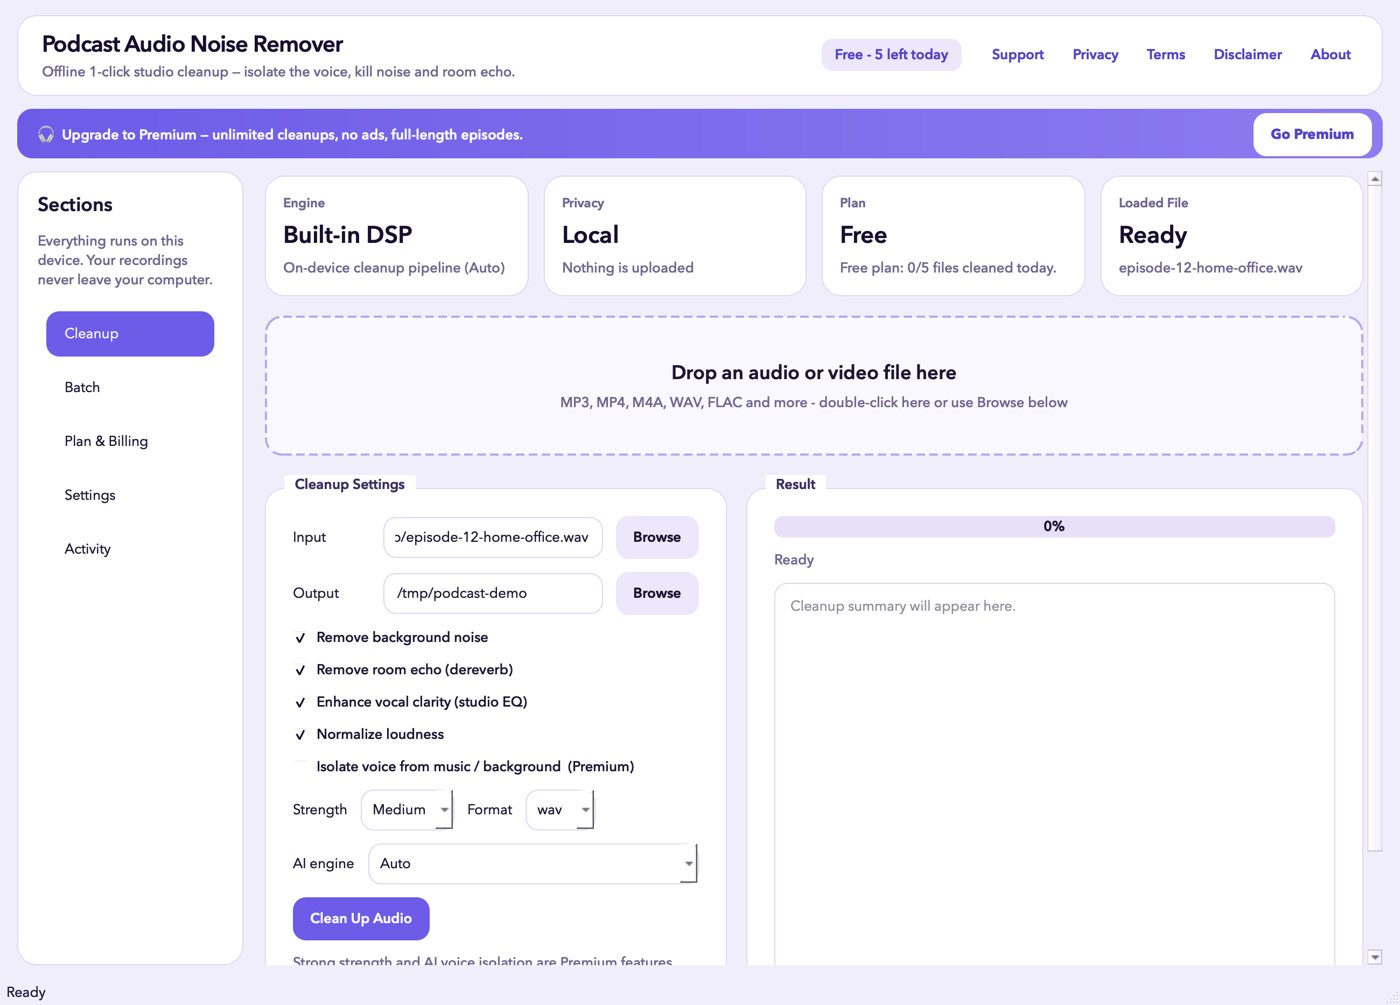This screenshot has height=1005, width=1400.
Task: Toggle Enhance vocal clarity (studio EQ)
Action: (410, 702)
